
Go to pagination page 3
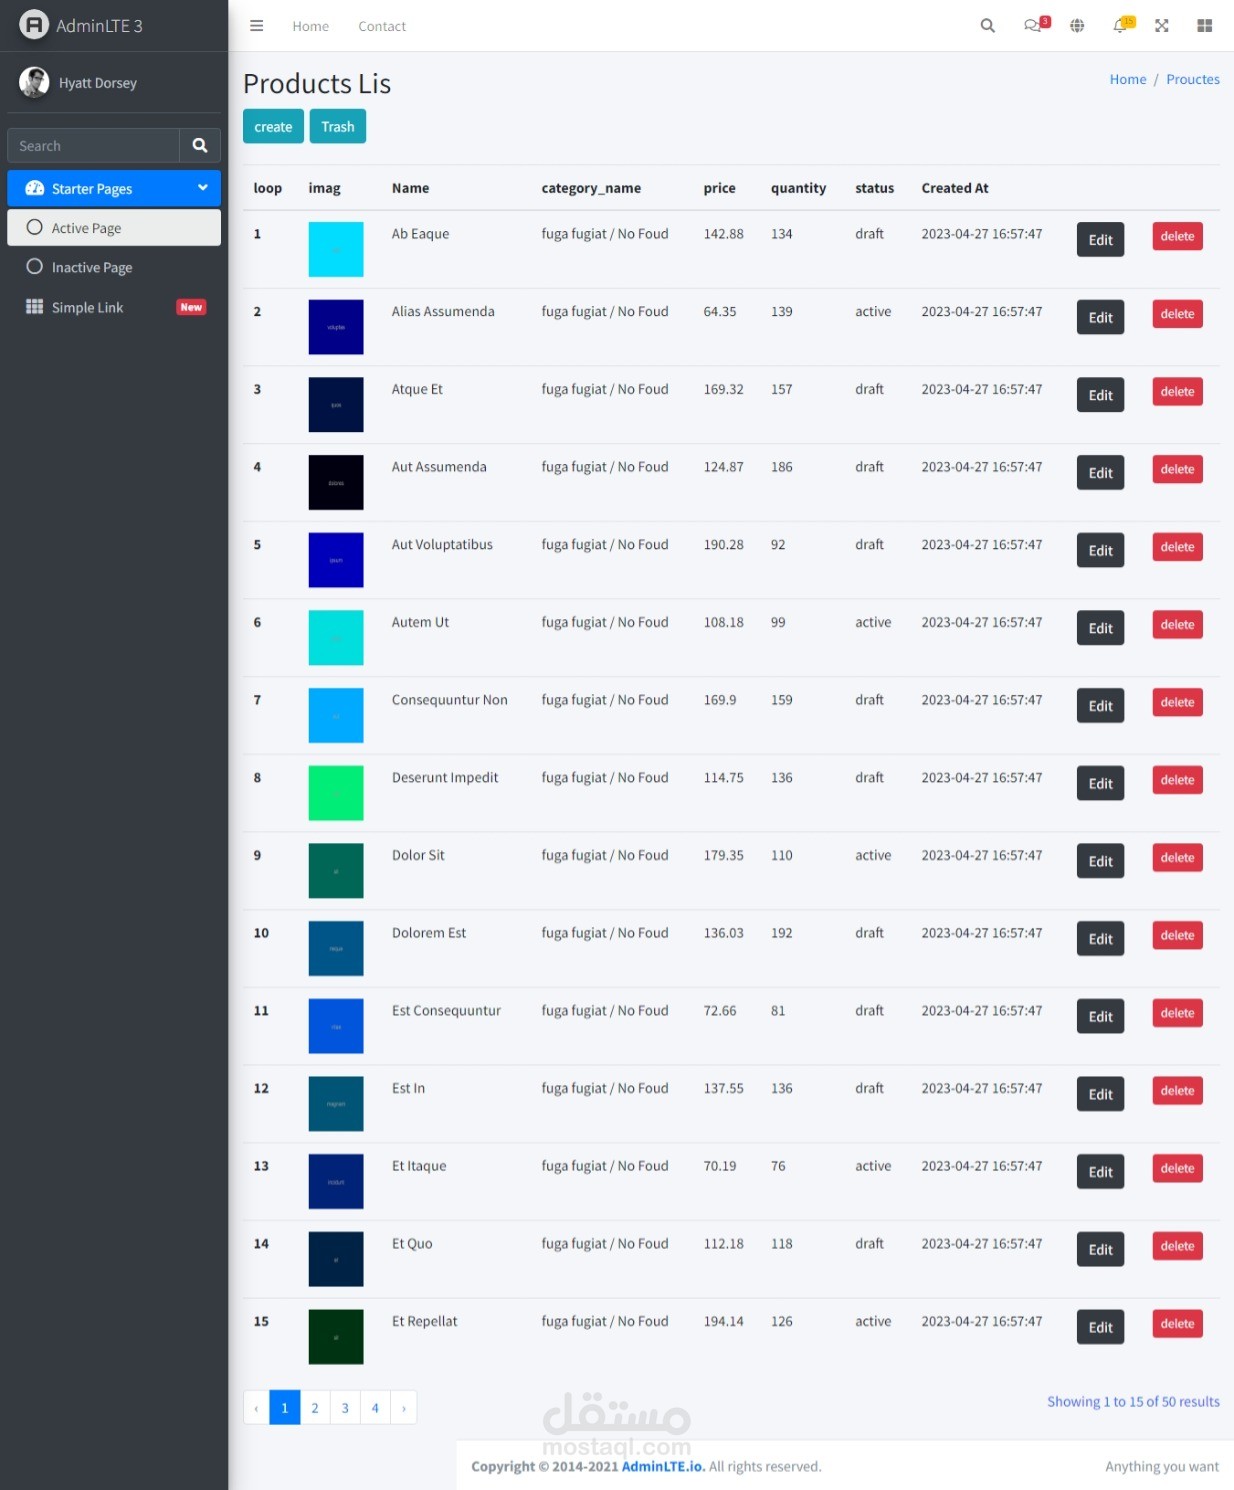[x=345, y=1407]
